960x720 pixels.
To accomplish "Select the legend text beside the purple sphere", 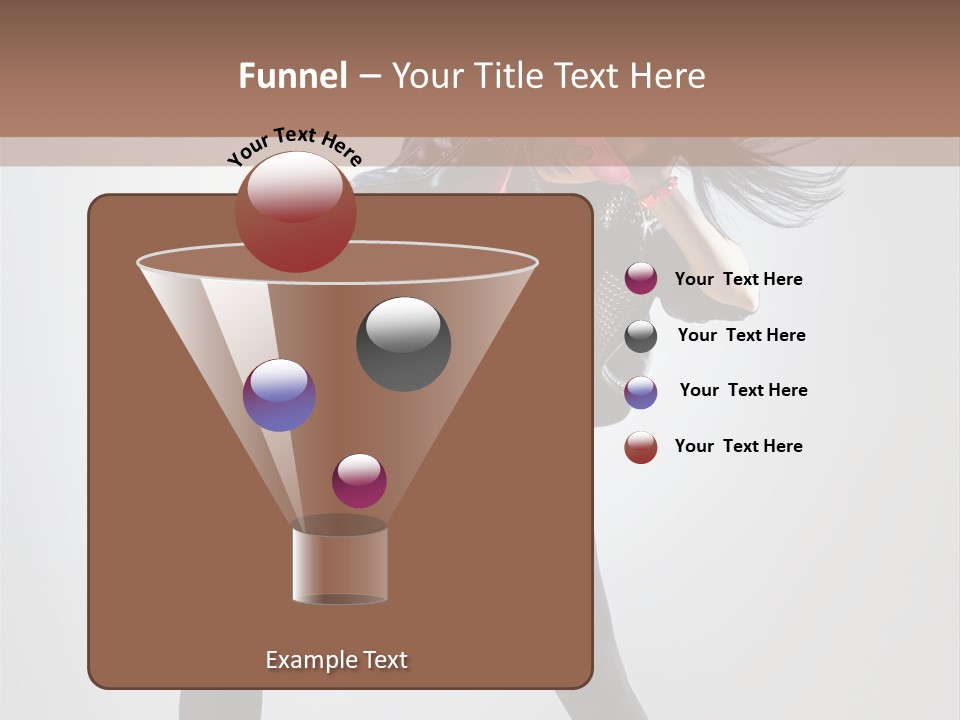I will (x=743, y=390).
